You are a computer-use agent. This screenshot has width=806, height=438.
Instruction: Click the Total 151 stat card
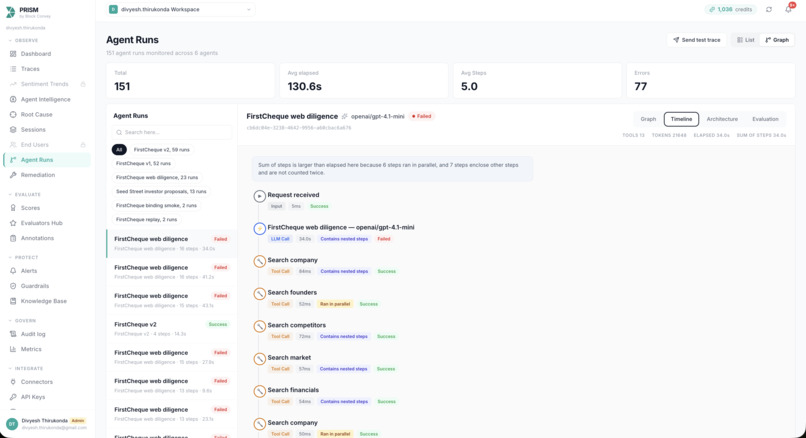(190, 81)
